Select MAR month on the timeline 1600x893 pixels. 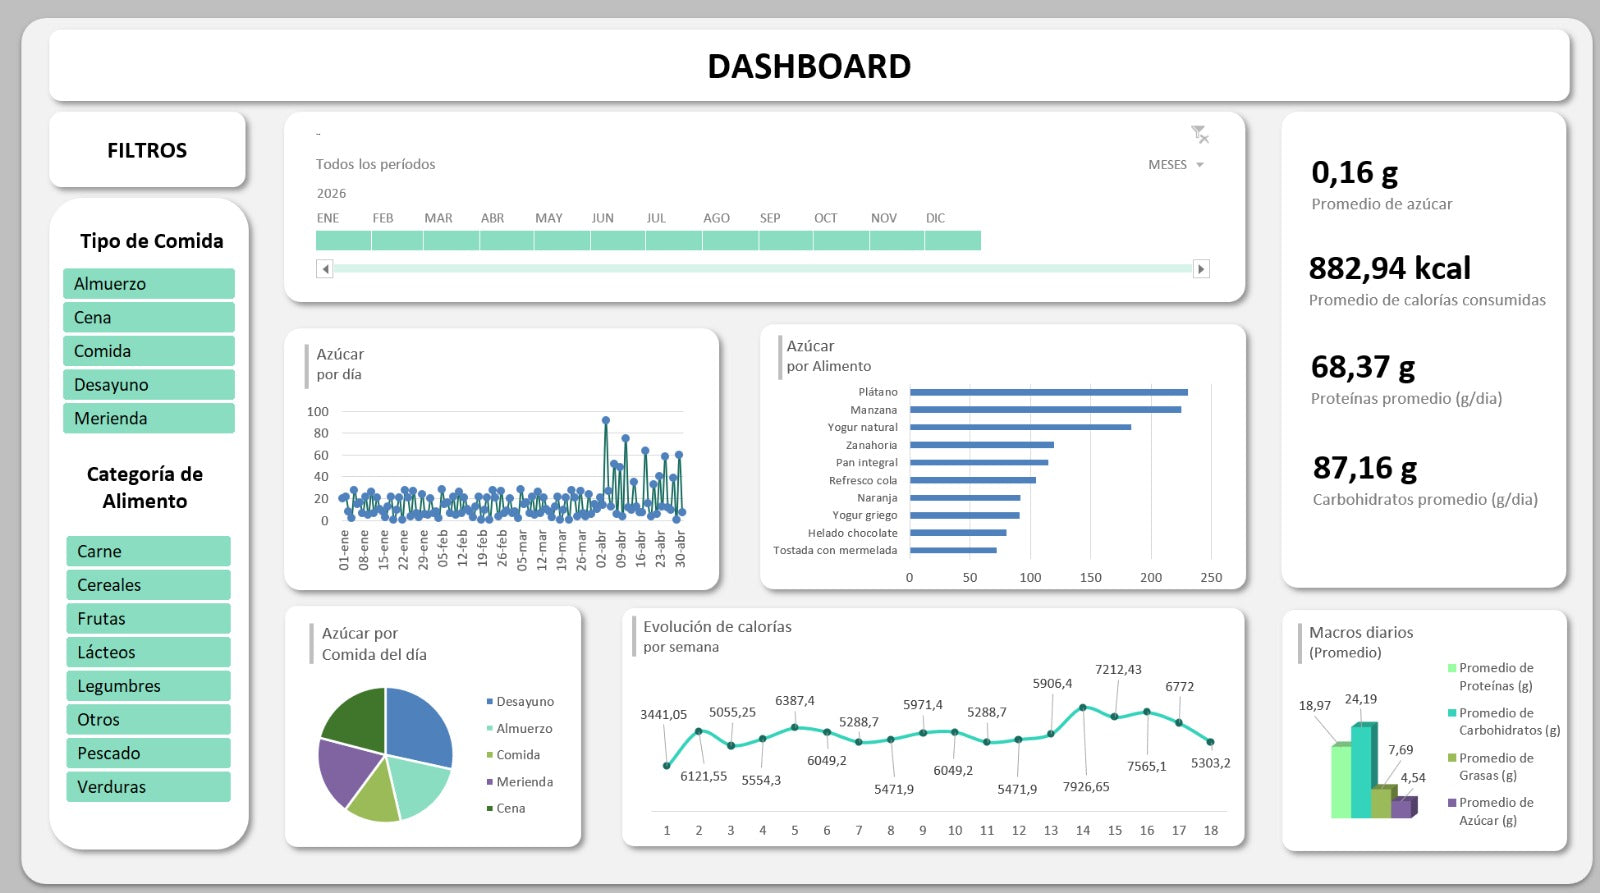(x=453, y=241)
